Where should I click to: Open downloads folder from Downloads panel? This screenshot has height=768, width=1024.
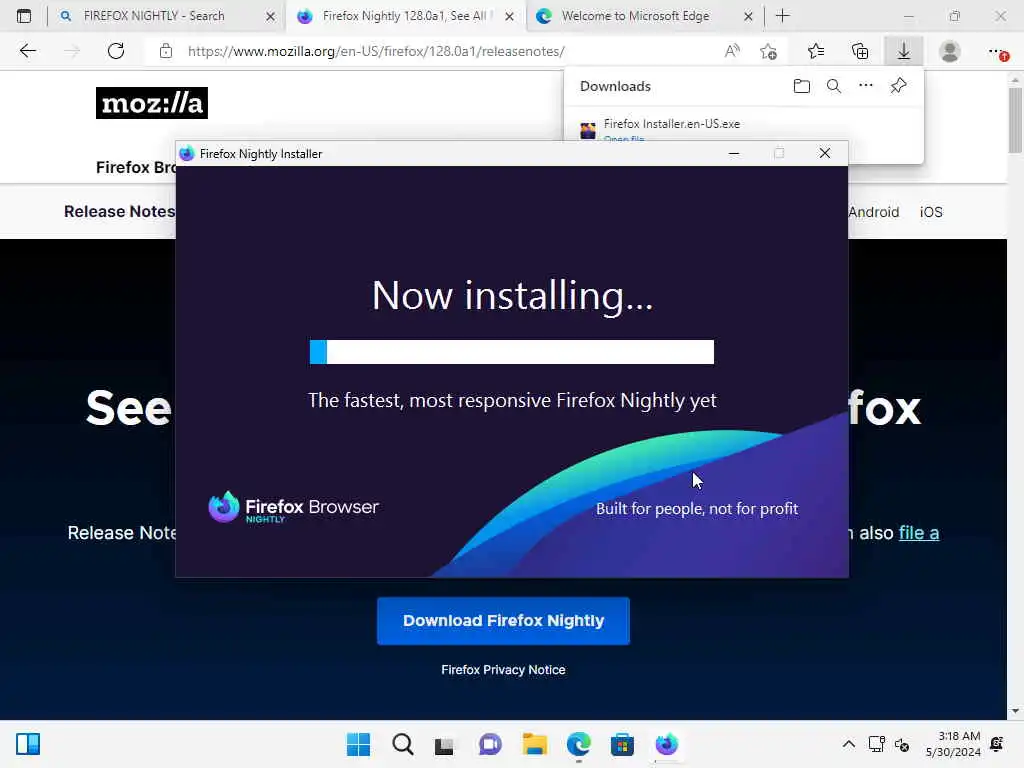(801, 86)
